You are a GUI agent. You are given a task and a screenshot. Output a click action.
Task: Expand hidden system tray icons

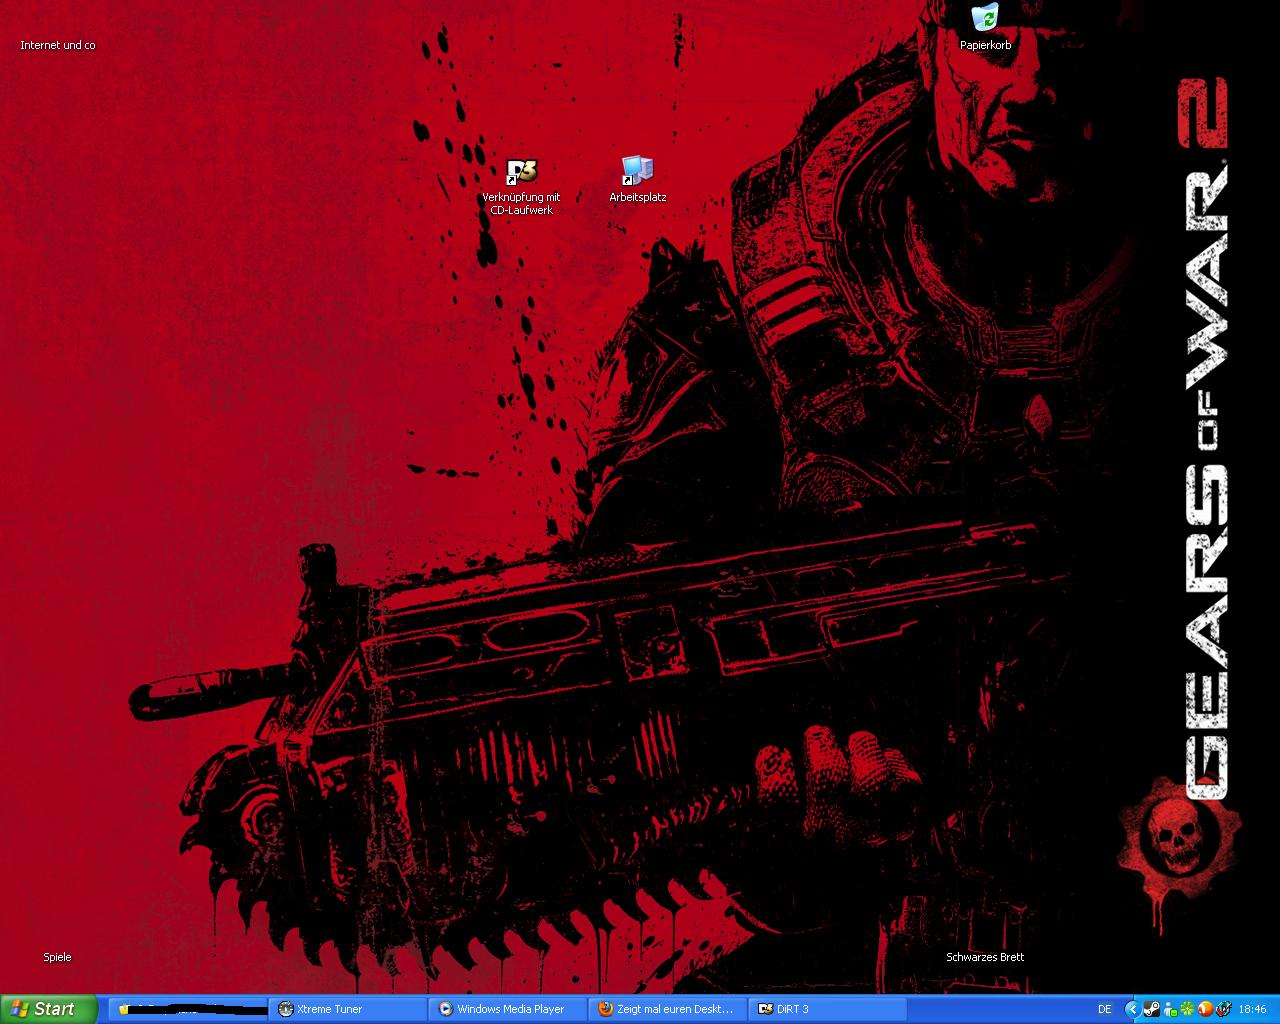tap(1132, 1009)
